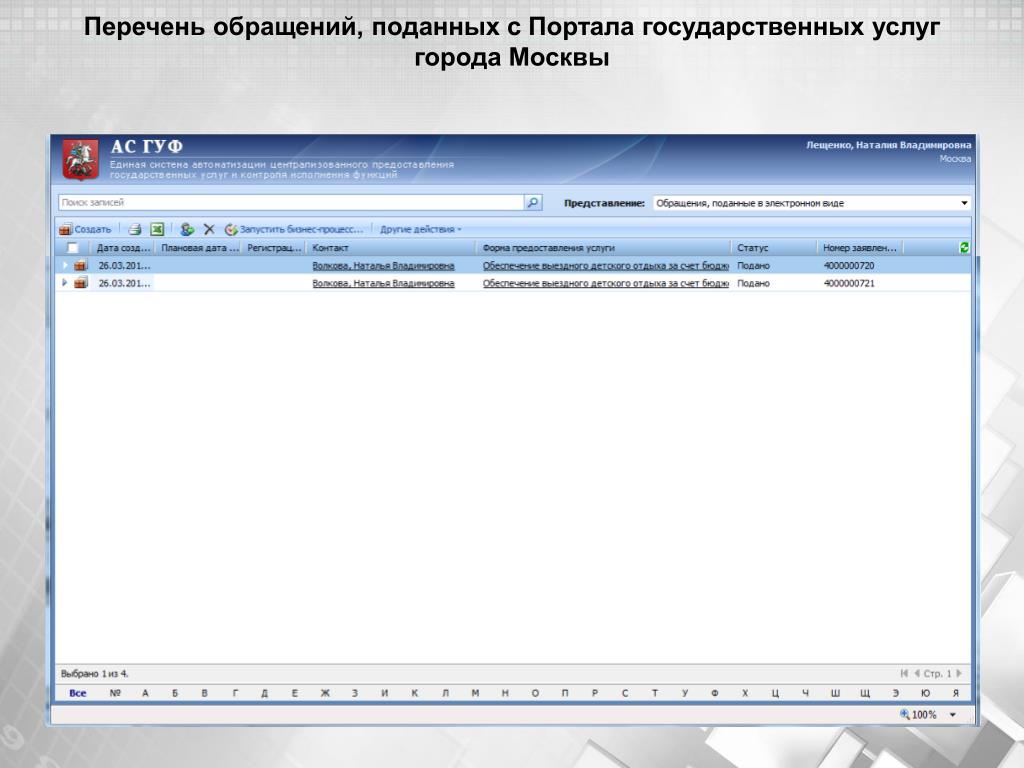Click status Подано in row 4000000720

point(754,266)
